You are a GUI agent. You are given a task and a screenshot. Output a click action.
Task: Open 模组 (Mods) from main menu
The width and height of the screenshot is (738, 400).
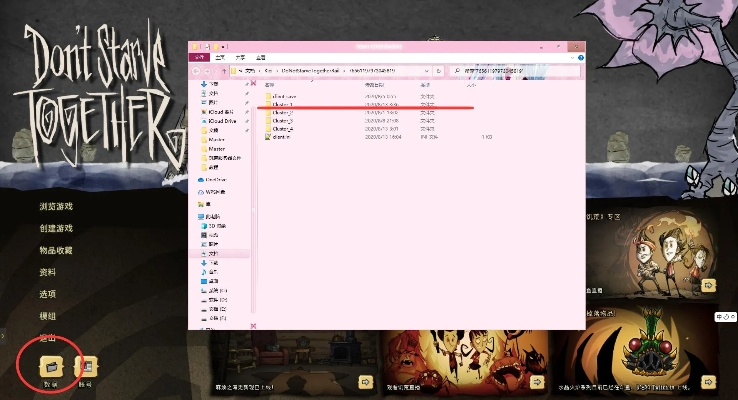[47, 316]
